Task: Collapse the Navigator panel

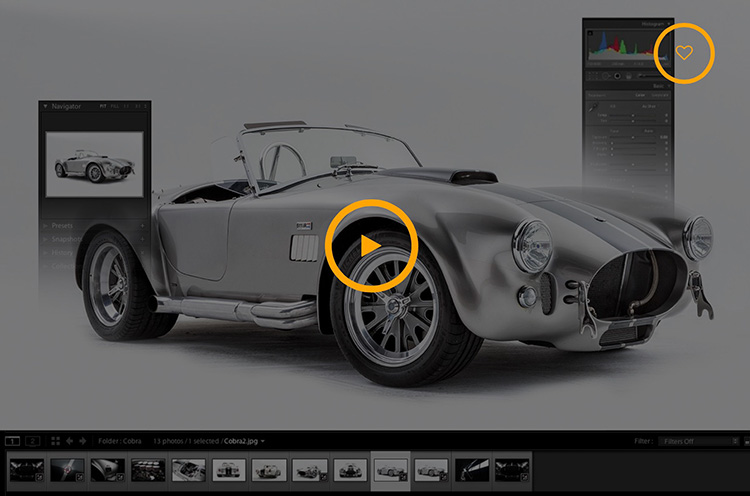Action: 46,105
